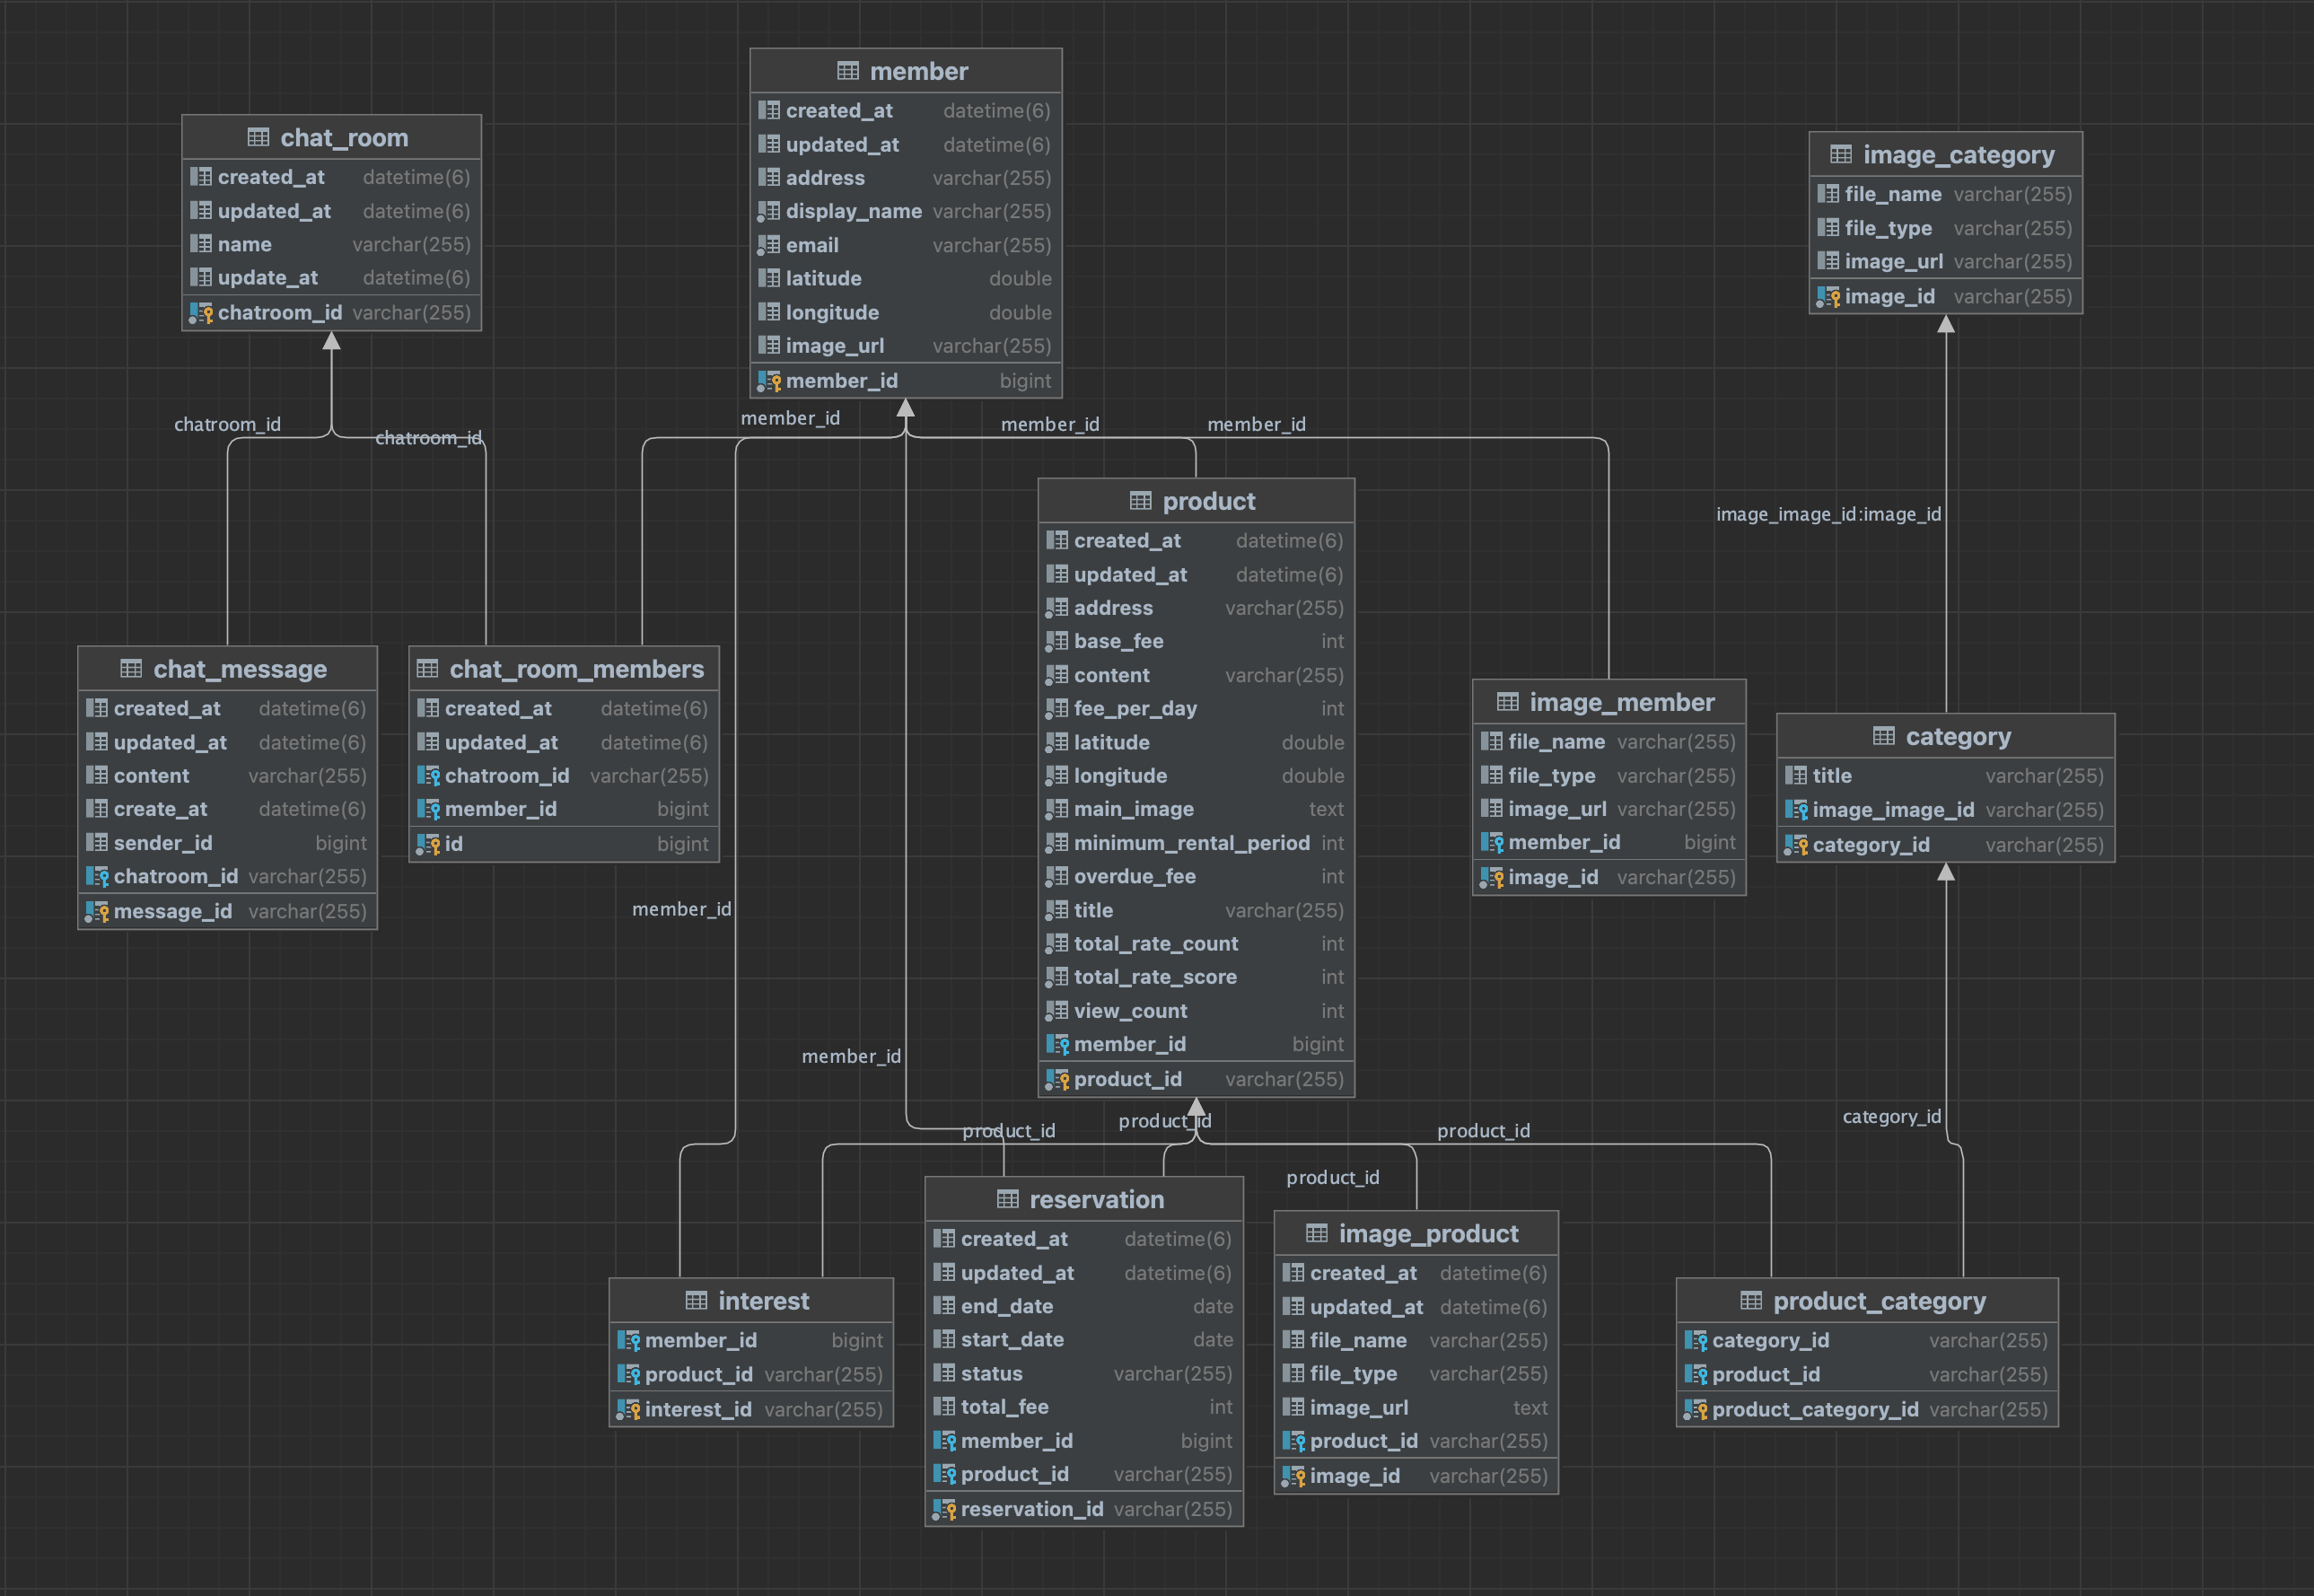
Task: Click key icon beside product_category_id
Action: tap(1695, 1410)
